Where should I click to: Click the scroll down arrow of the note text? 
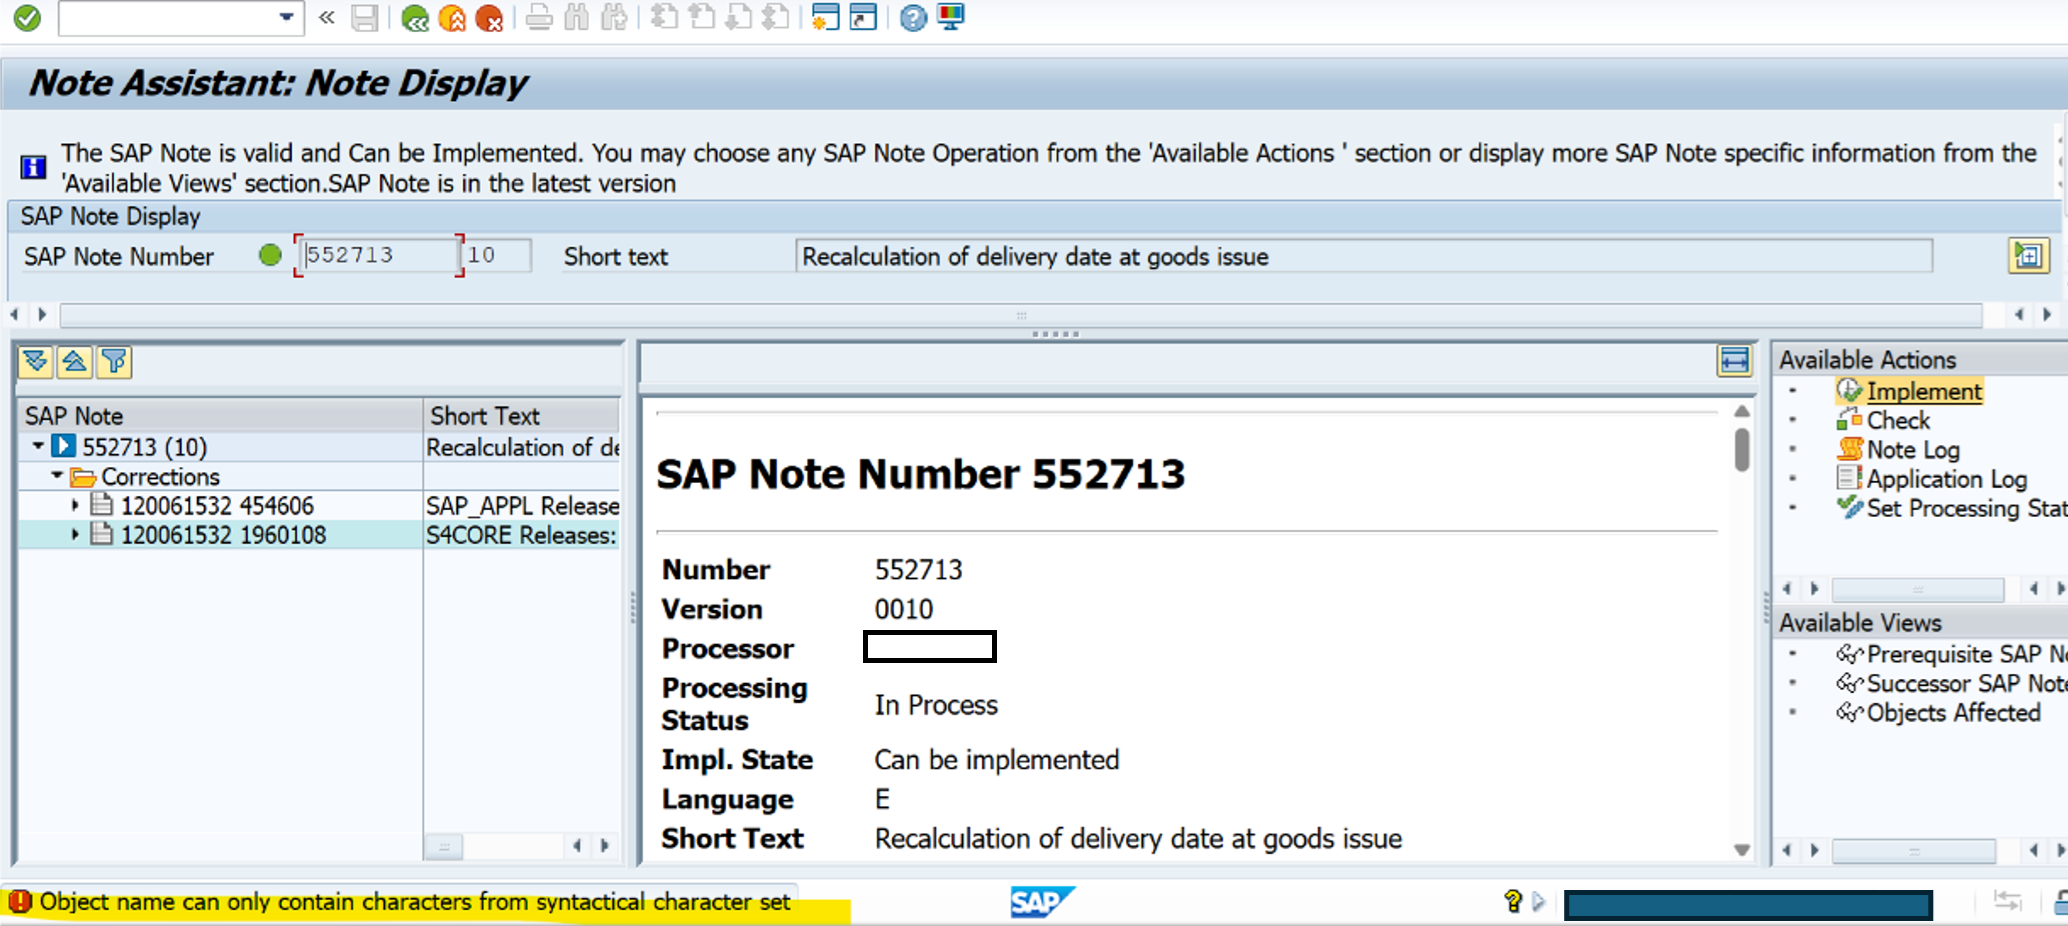(x=1742, y=850)
